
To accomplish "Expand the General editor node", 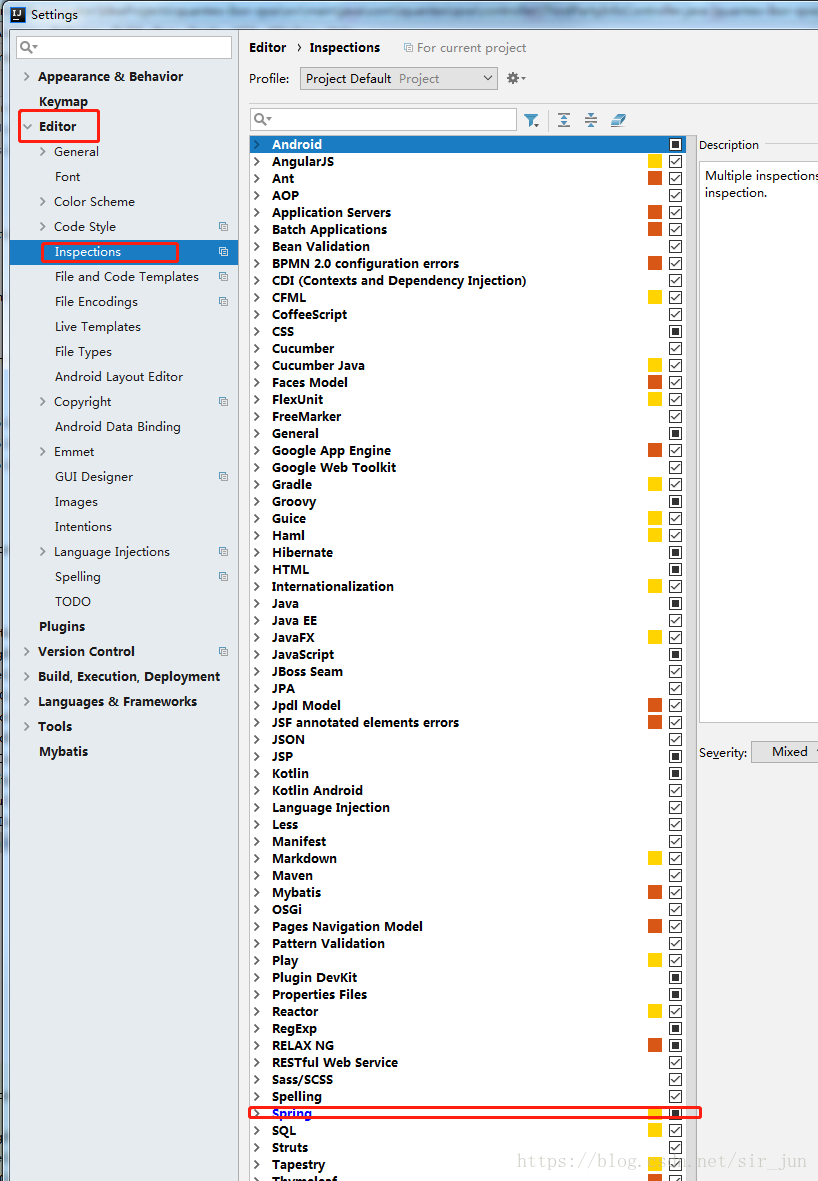I will point(43,151).
